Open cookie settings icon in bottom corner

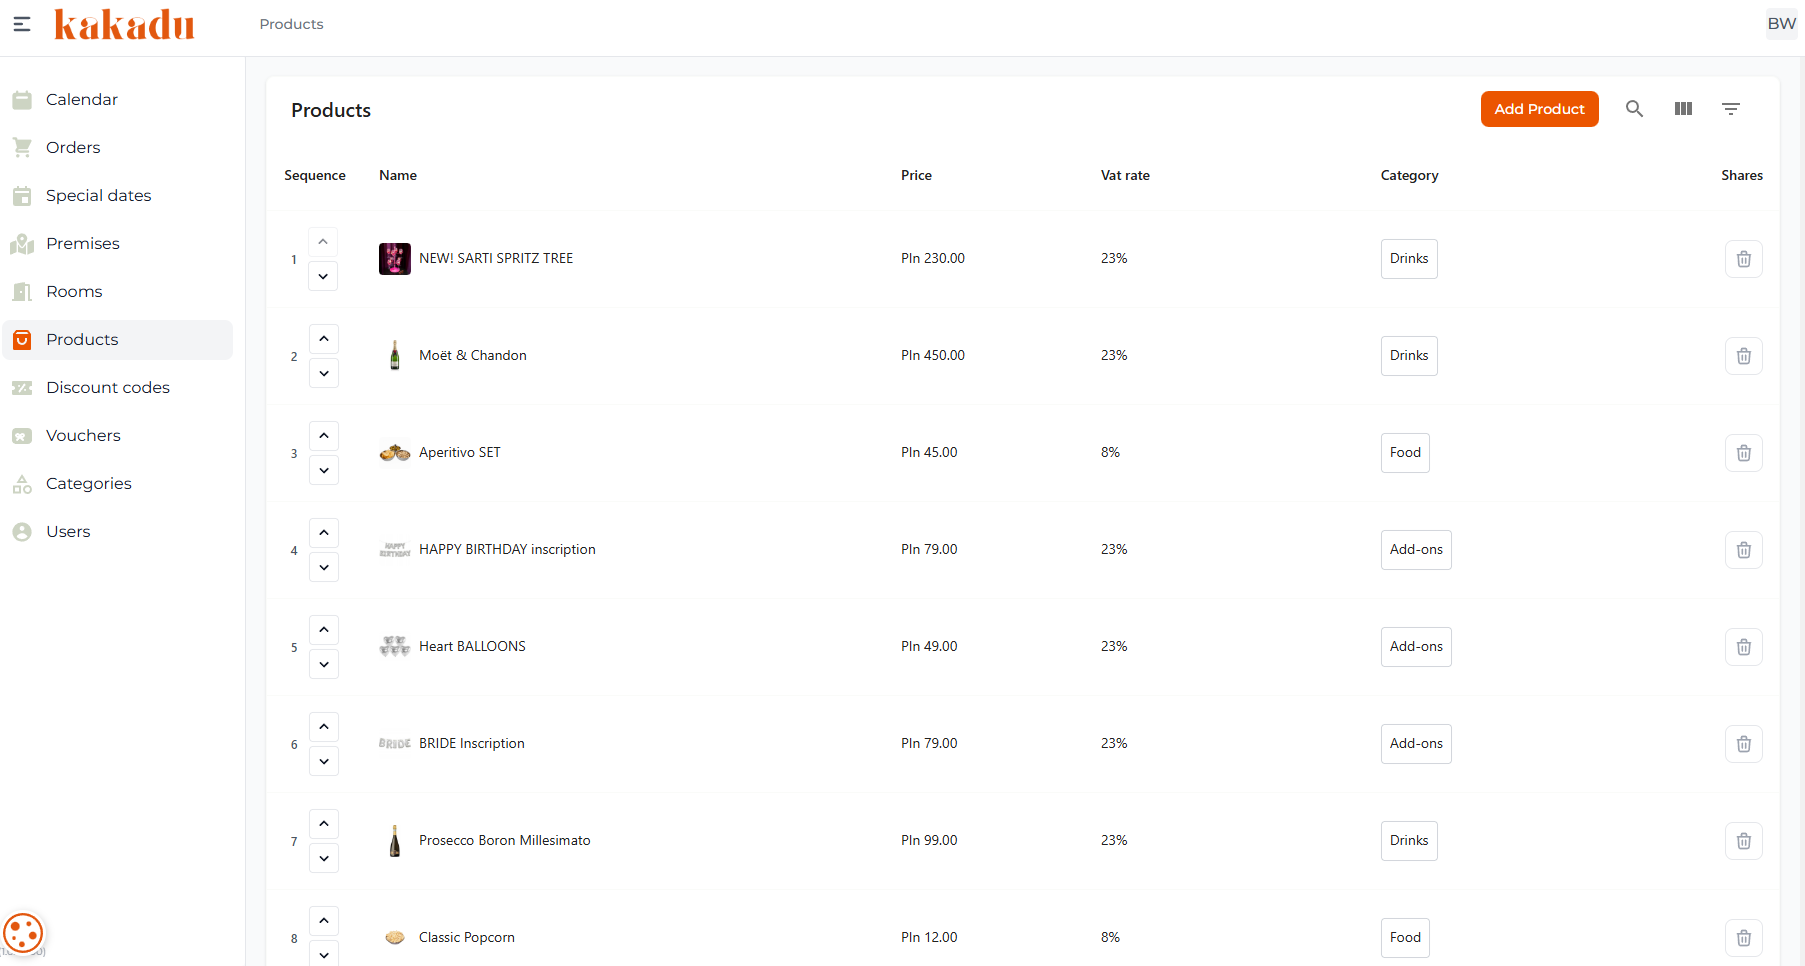23,933
